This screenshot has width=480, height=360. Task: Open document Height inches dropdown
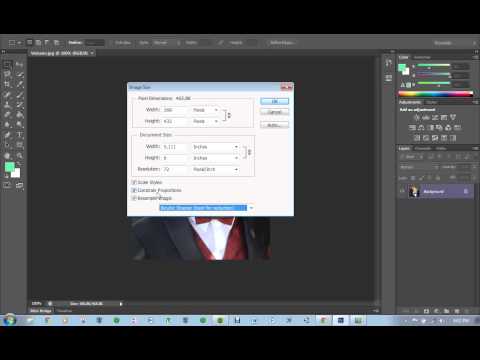(x=215, y=158)
